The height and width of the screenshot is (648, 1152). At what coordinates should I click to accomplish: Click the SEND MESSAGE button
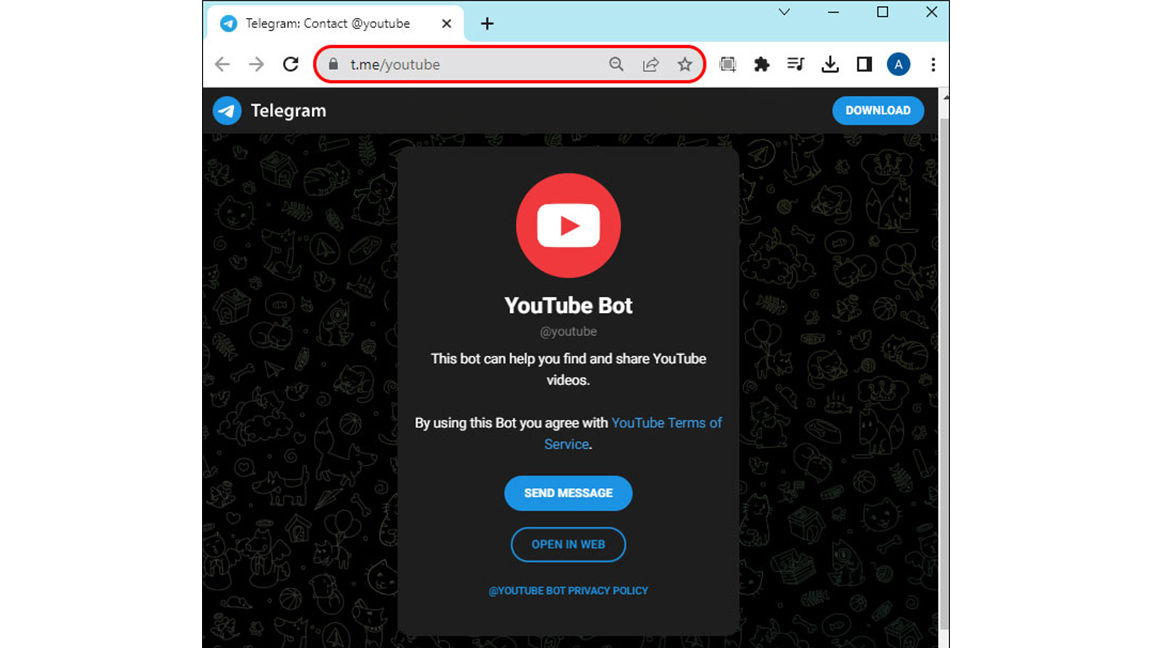[568, 493]
